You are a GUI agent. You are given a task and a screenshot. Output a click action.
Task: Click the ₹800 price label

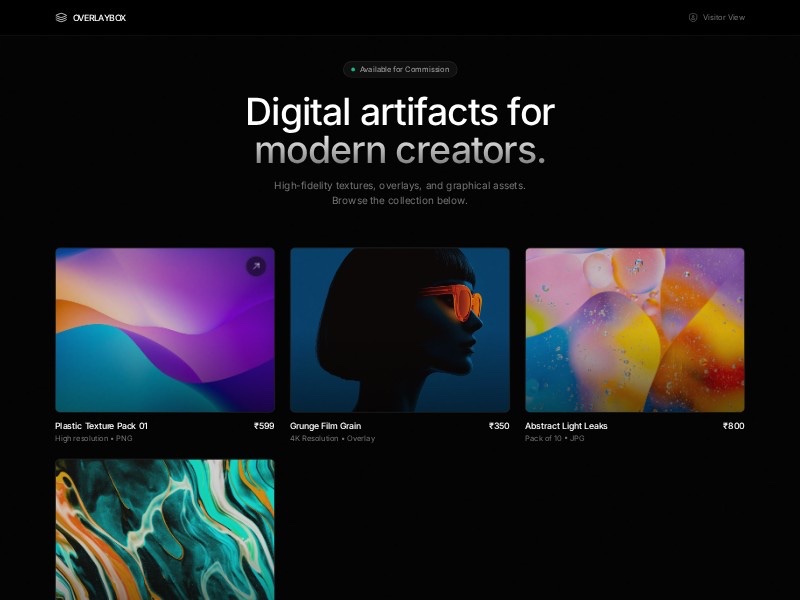[734, 426]
